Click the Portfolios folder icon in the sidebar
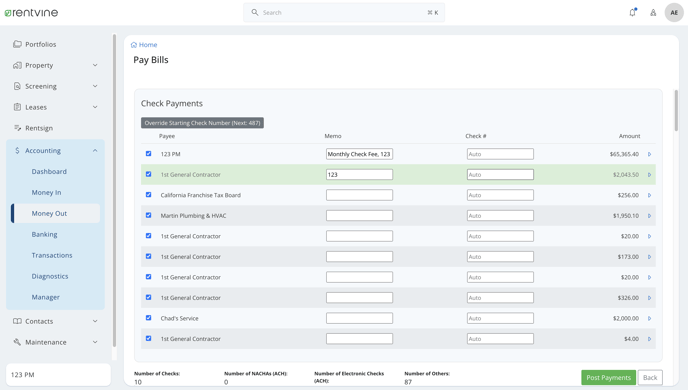The width and height of the screenshot is (688, 390). [17, 44]
